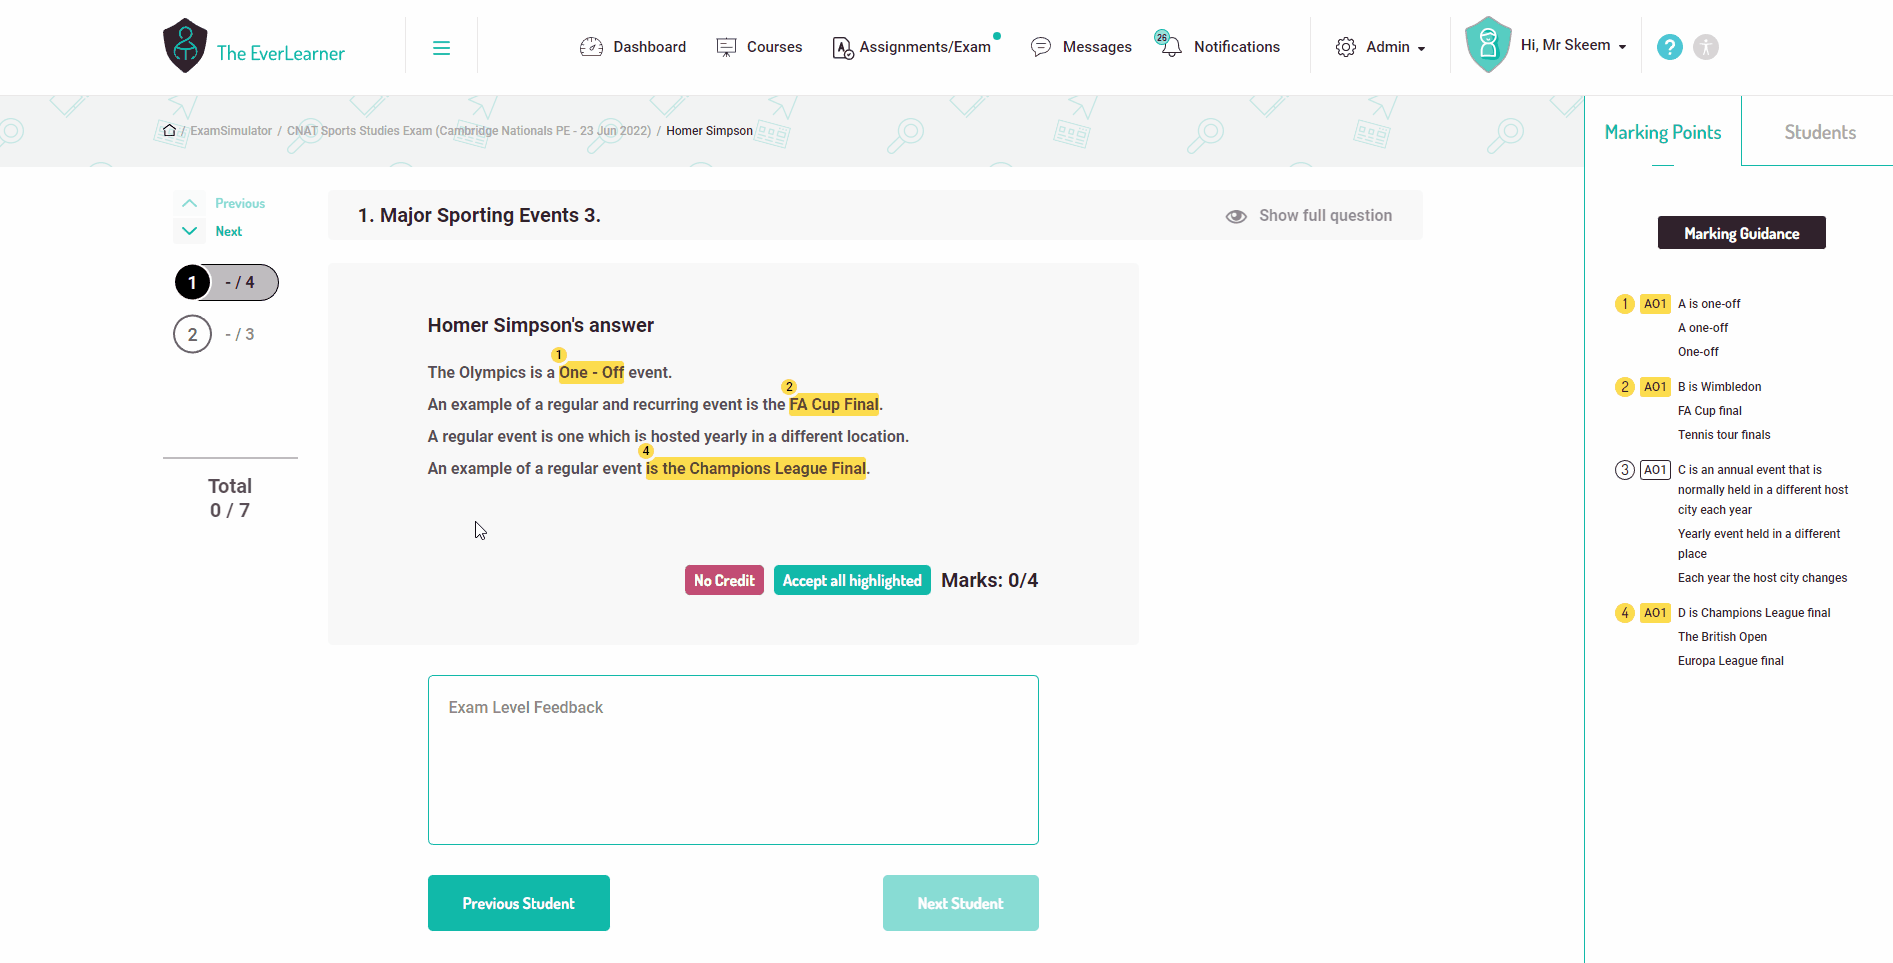Expand the Admin dropdown

point(1395,47)
